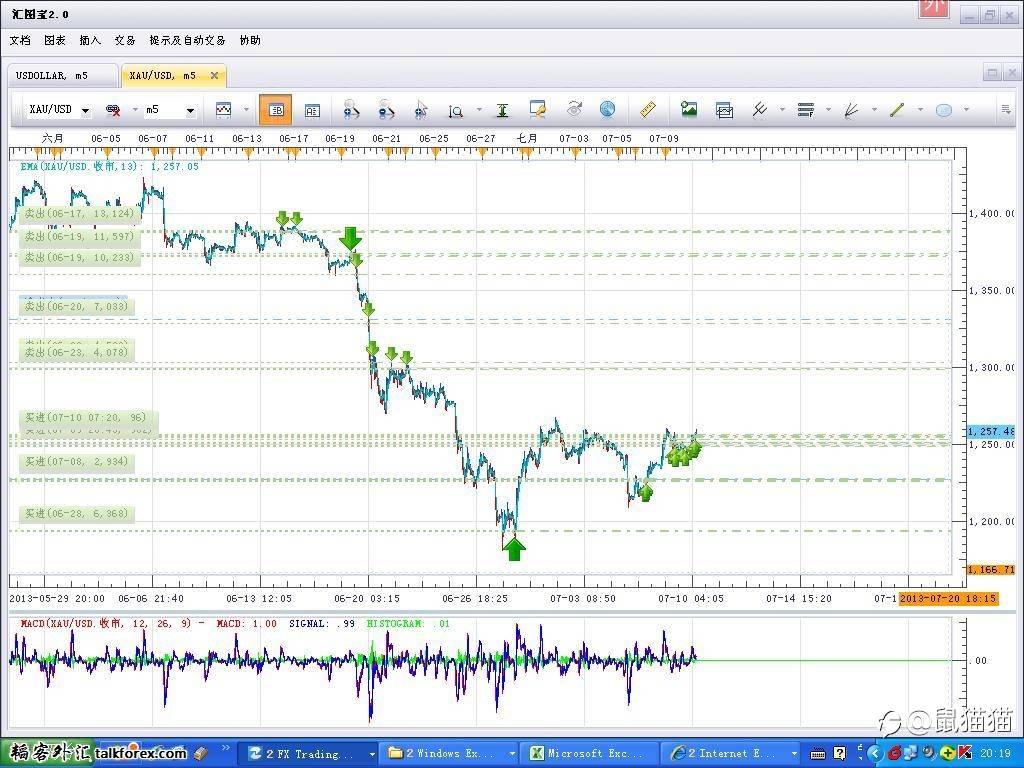Click the zoom out magnifier icon

click(x=387, y=110)
